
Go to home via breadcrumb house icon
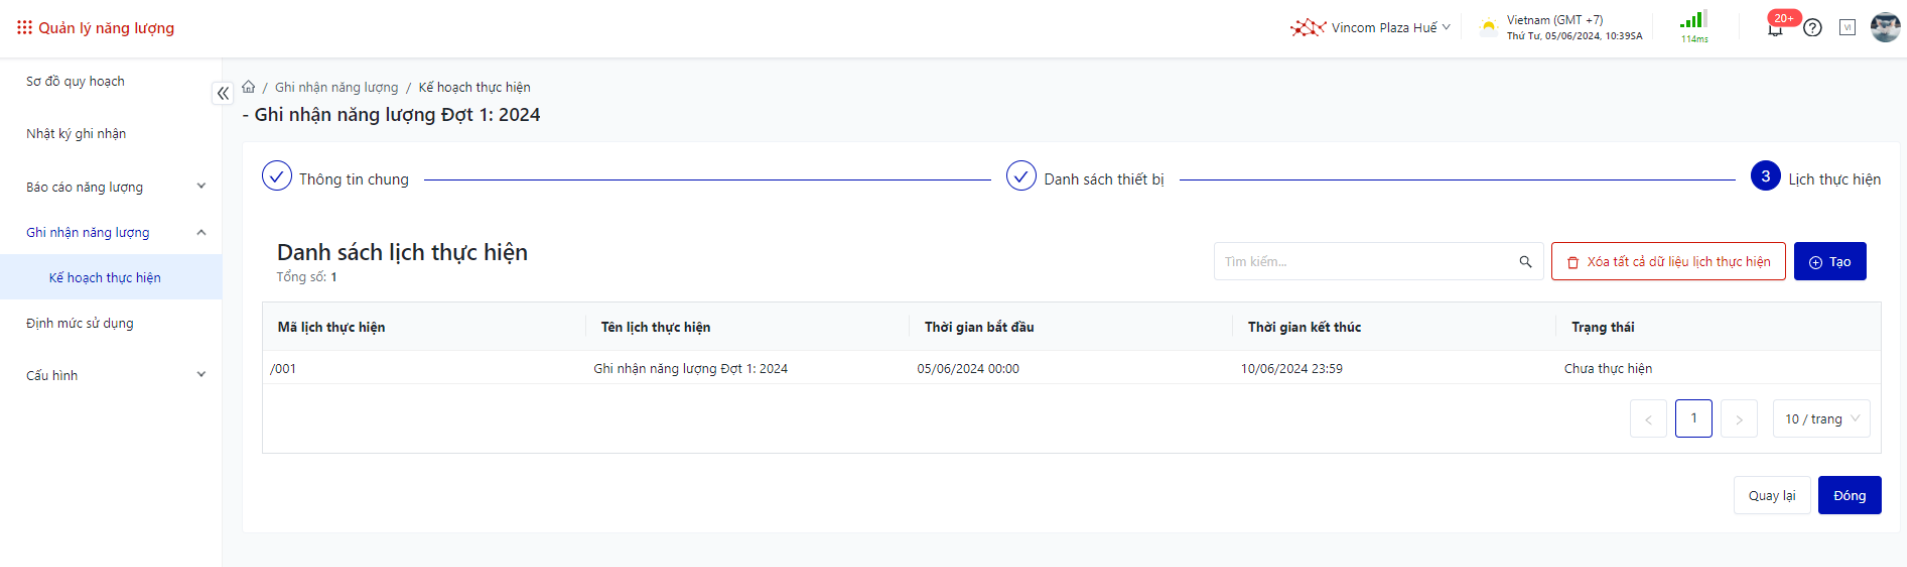[x=249, y=87]
